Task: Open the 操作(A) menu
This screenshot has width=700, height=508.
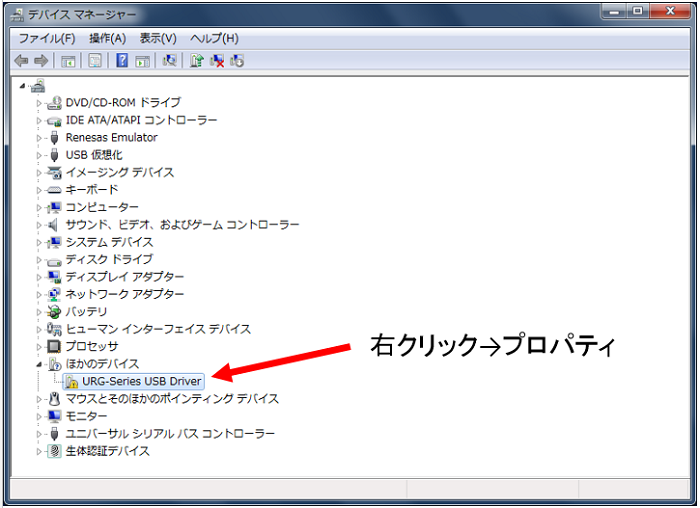Action: click(x=108, y=38)
